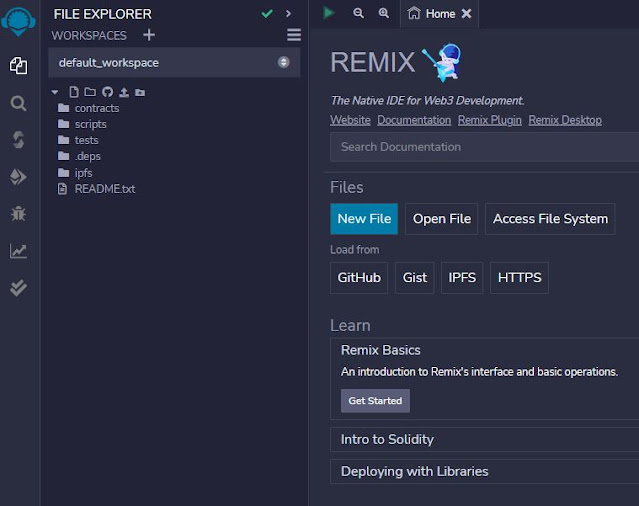This screenshot has height=506, width=639.
Task: Open the Solidity compiler sidebar icon
Action: click(18, 140)
